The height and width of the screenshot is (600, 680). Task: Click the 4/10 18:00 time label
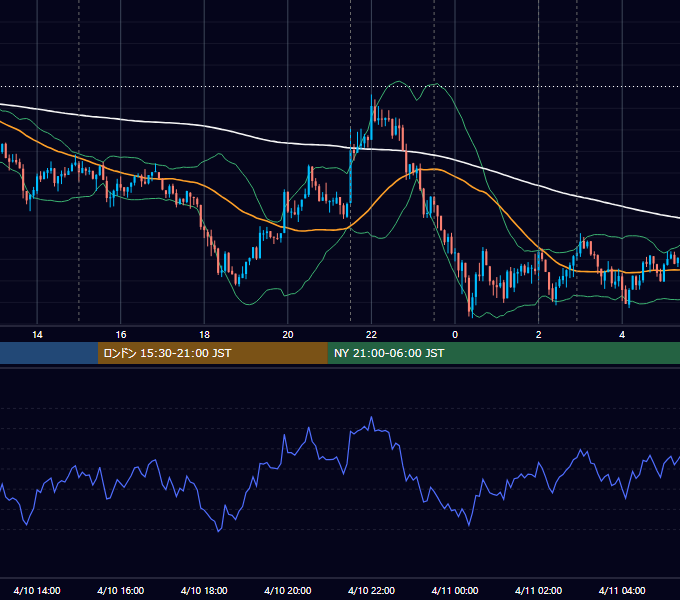click(x=204, y=590)
